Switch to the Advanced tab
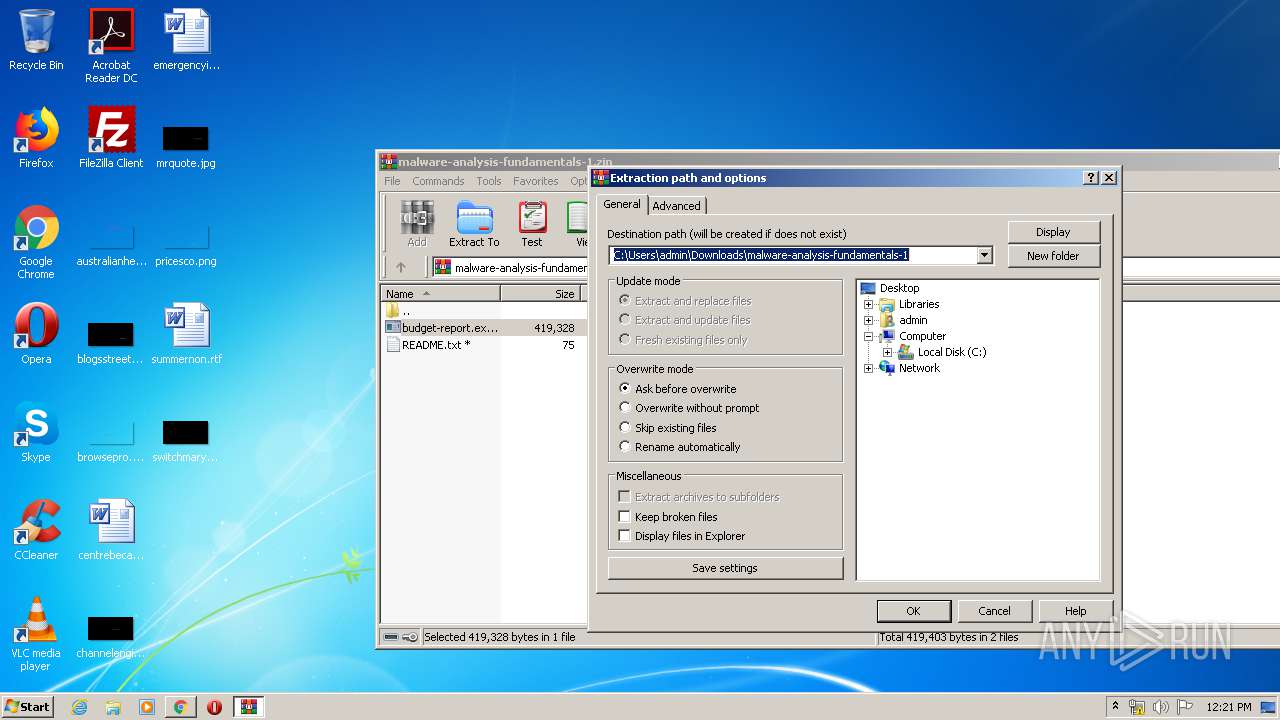The image size is (1280, 720). (677, 206)
